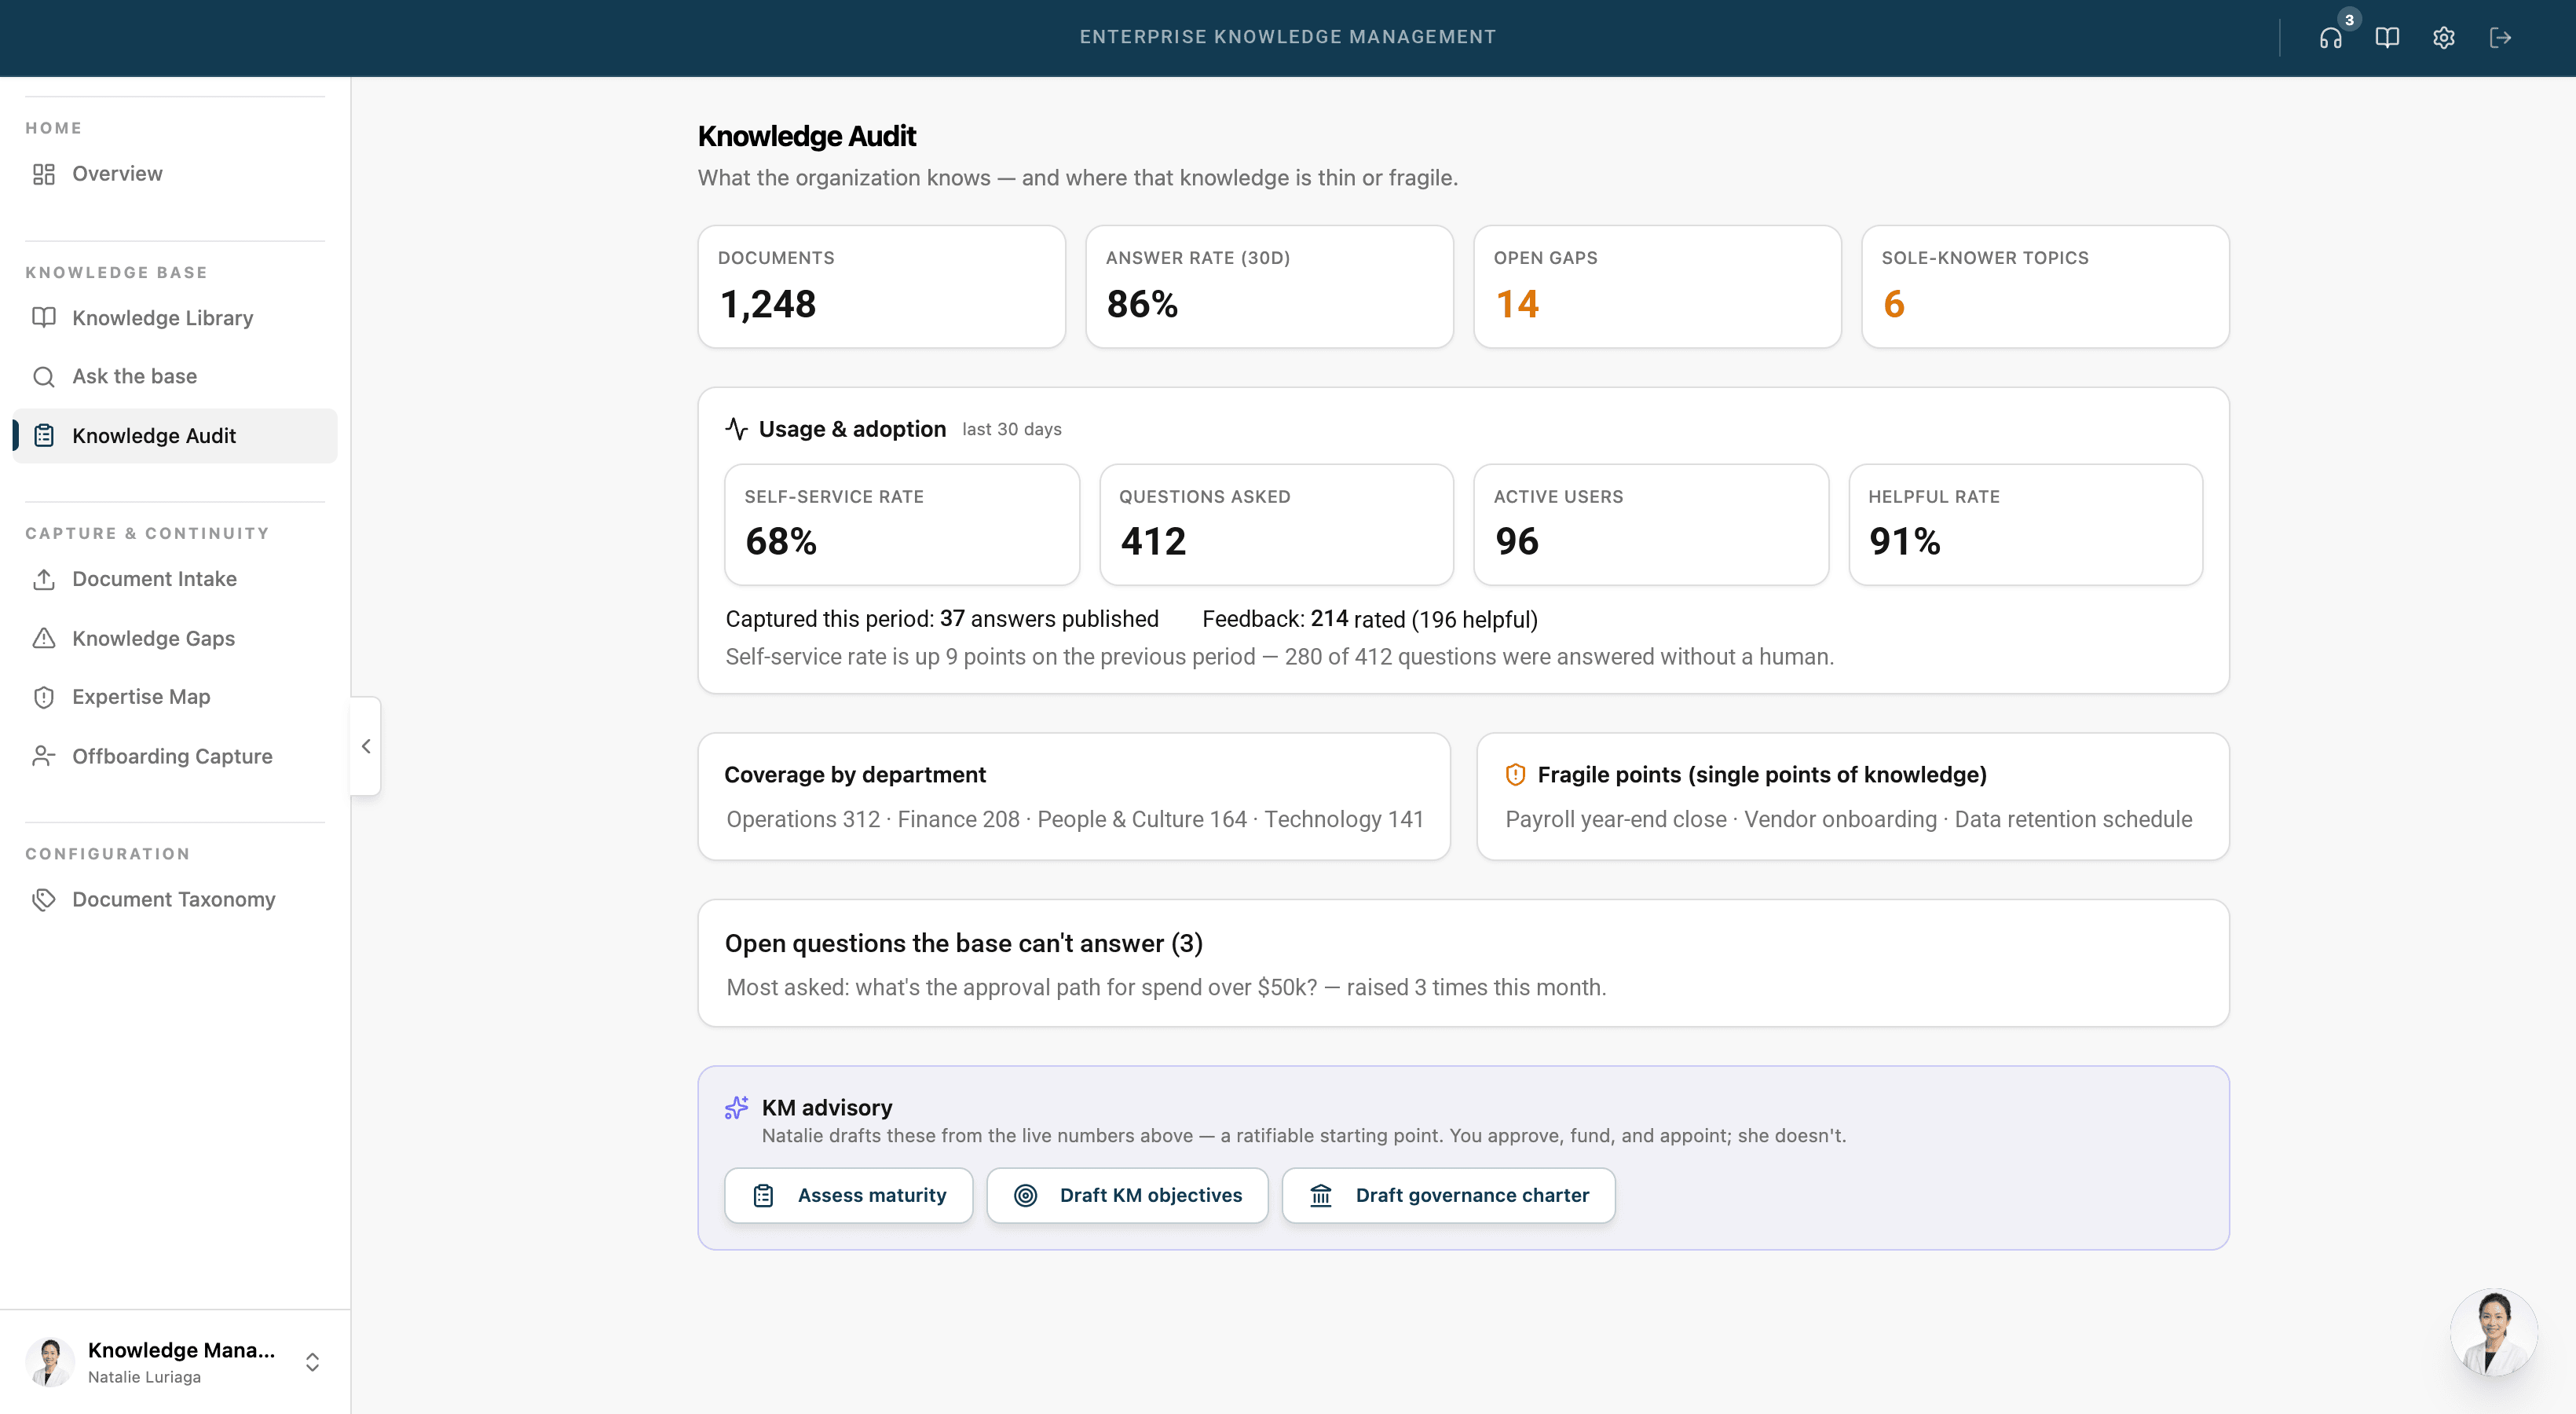Open Expertise Map page

pos(175,697)
